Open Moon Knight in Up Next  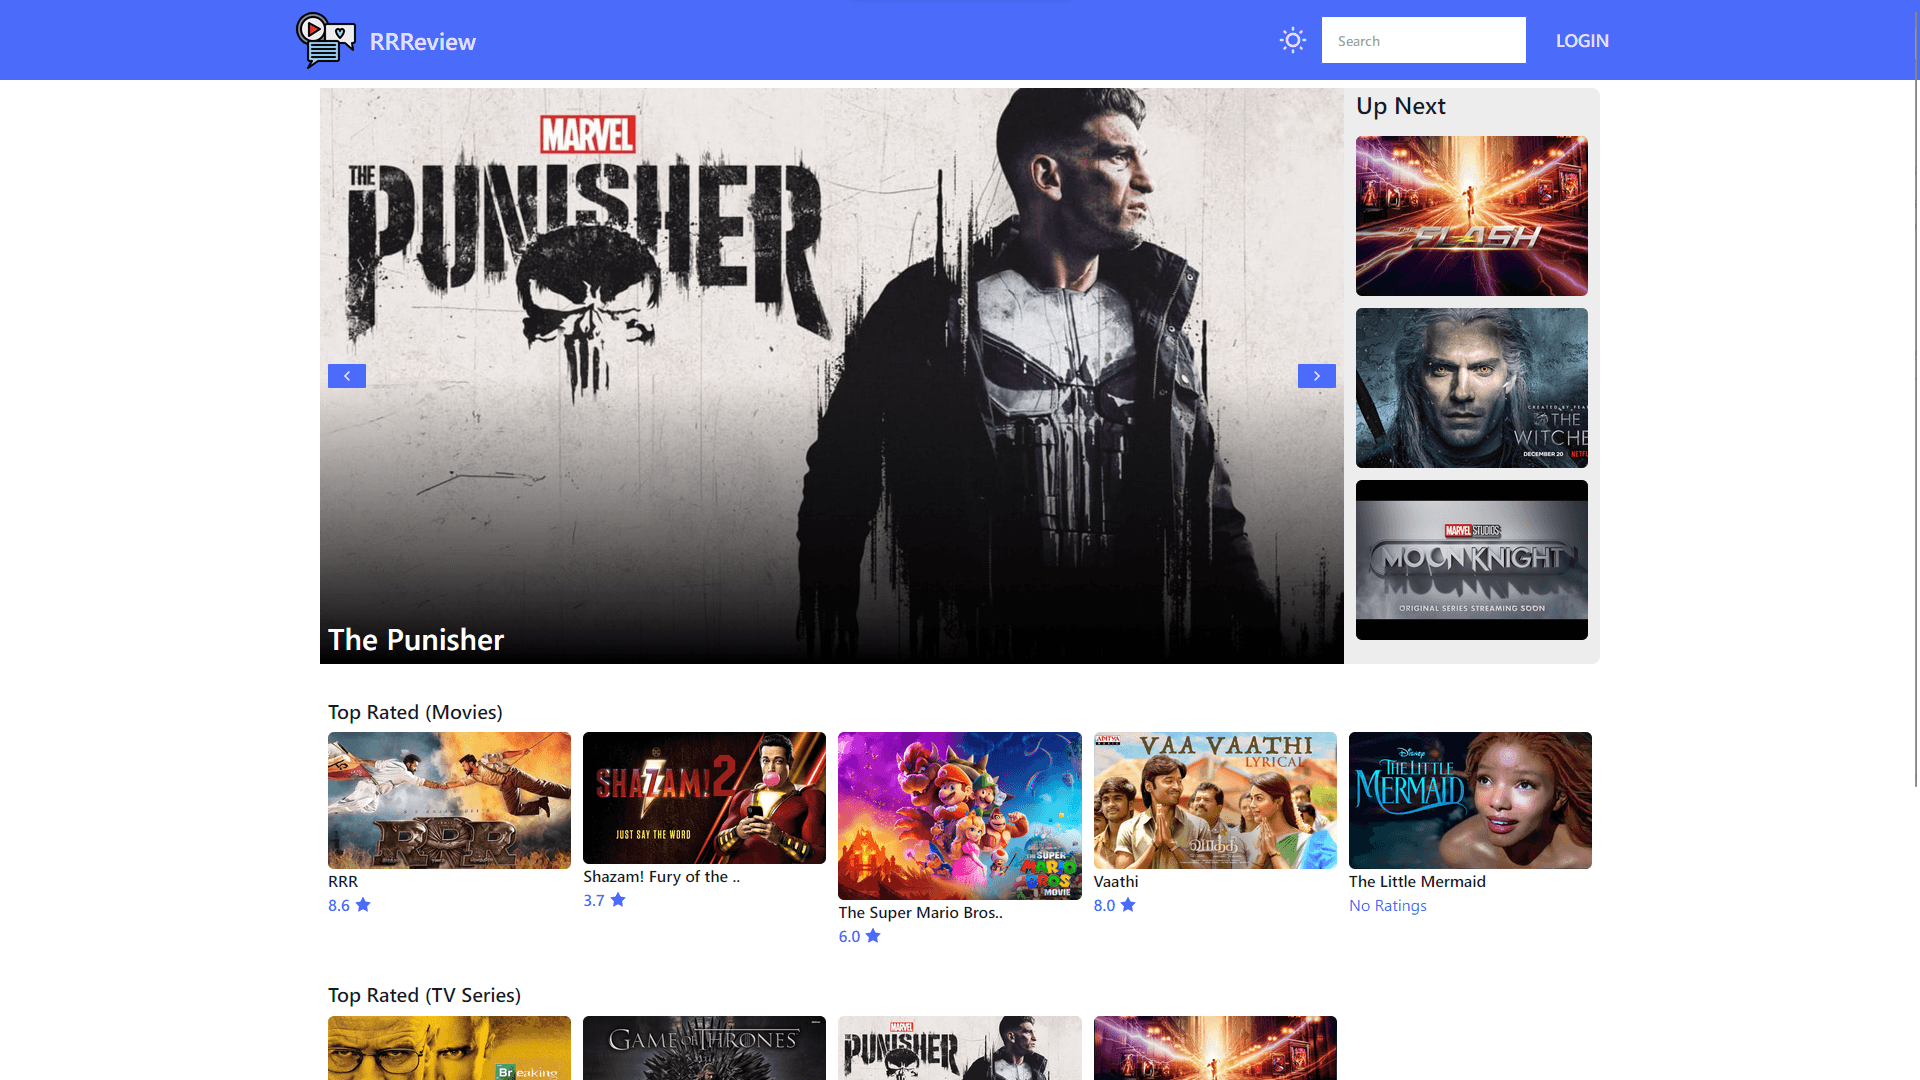point(1471,560)
